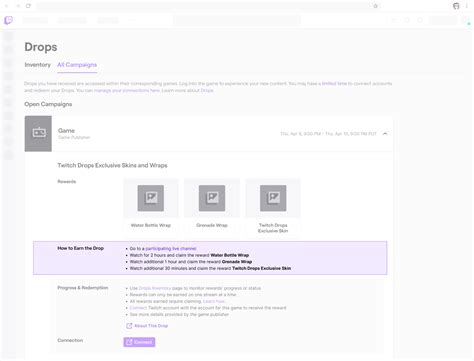
Task: Click the browser profile avatar icon
Action: coord(456,6)
